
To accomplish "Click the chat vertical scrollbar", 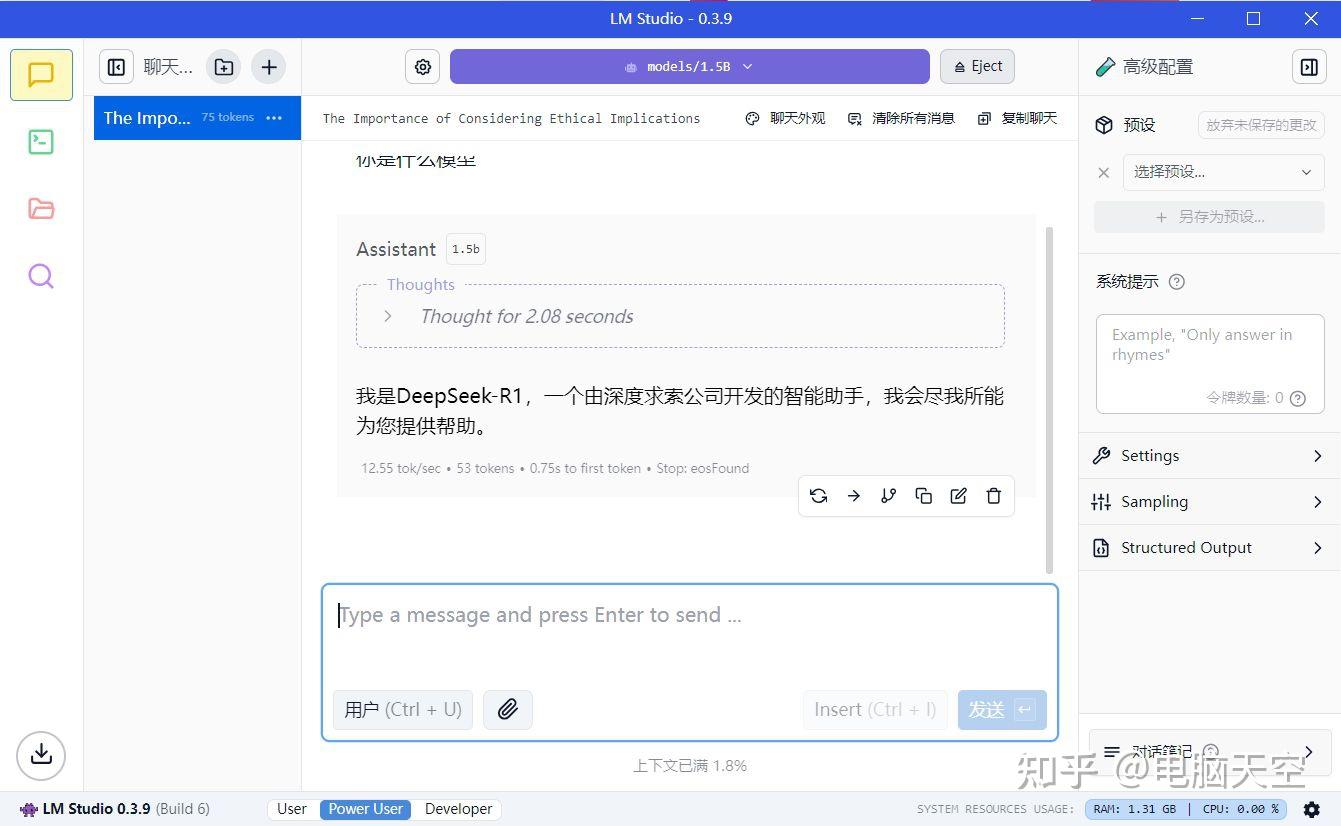I will (x=1049, y=400).
